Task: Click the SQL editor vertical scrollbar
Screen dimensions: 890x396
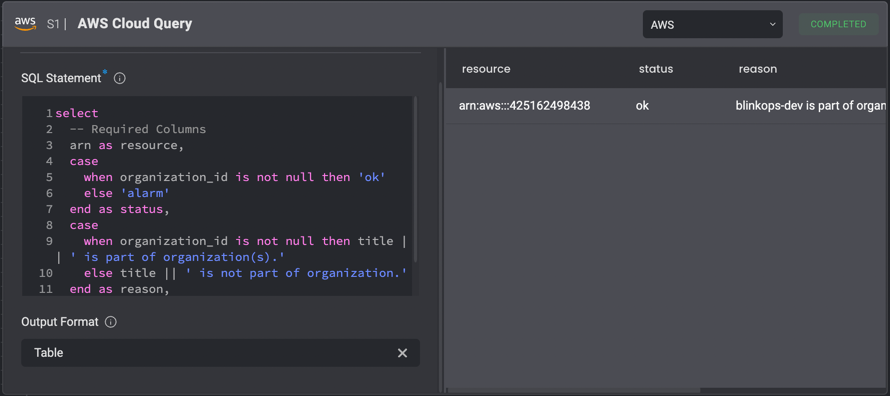Action: [415, 179]
